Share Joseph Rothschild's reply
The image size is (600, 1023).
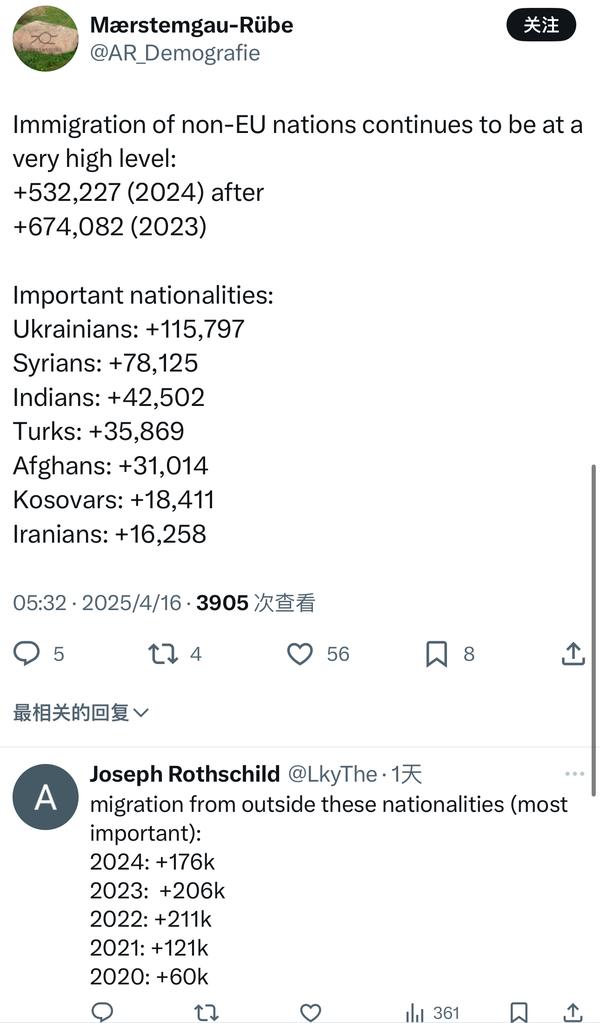pos(573,1012)
